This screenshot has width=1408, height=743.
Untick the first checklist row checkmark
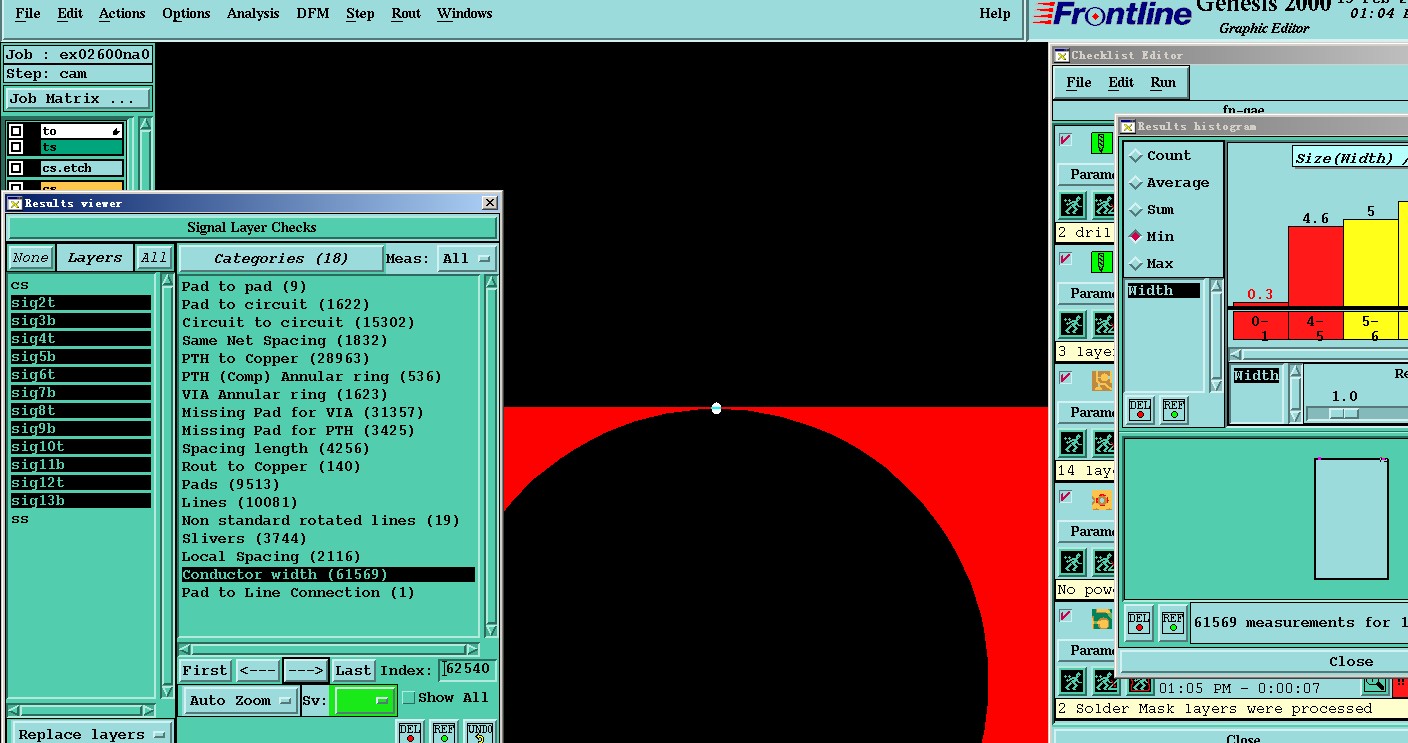click(x=1066, y=140)
